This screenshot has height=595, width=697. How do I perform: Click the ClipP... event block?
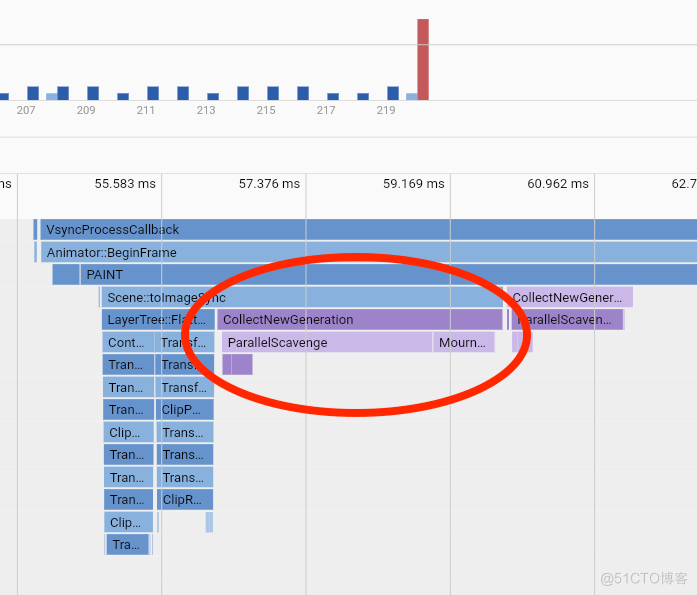(x=185, y=410)
